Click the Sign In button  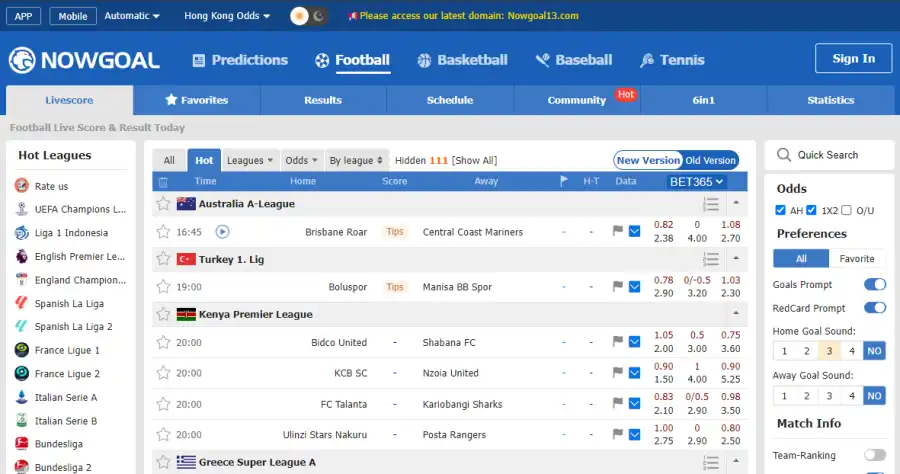pyautogui.click(x=853, y=59)
